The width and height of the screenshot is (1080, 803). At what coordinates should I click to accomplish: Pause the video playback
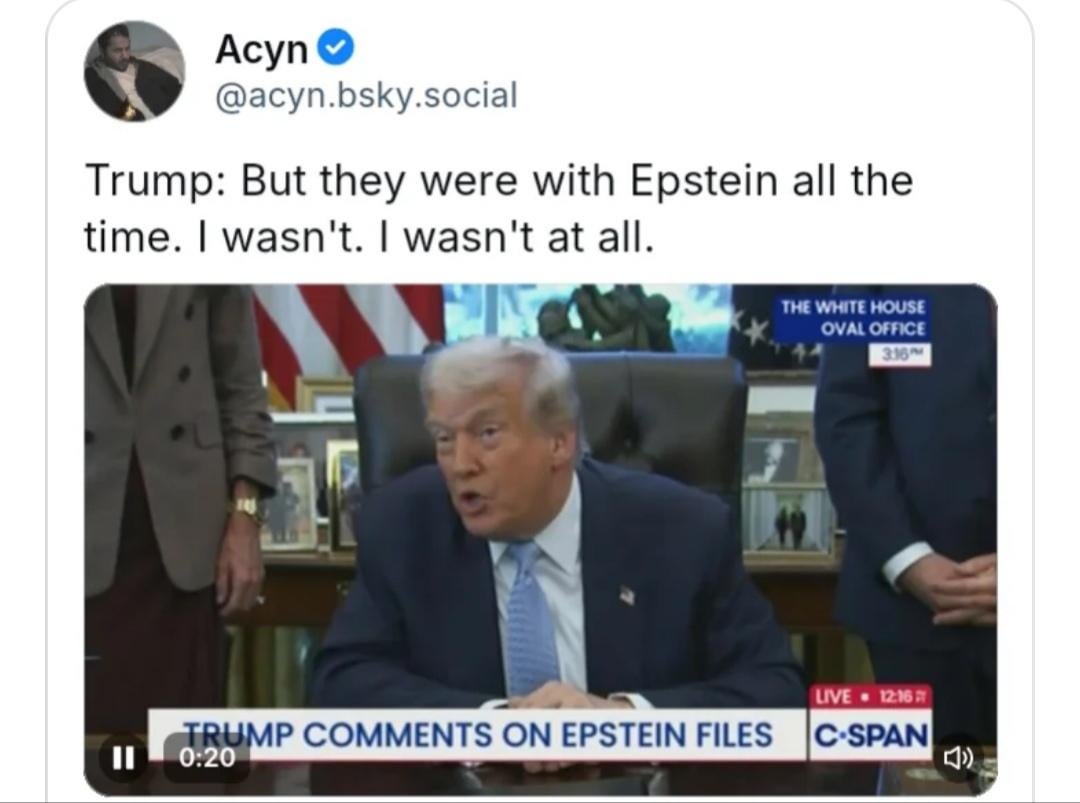coord(124,758)
